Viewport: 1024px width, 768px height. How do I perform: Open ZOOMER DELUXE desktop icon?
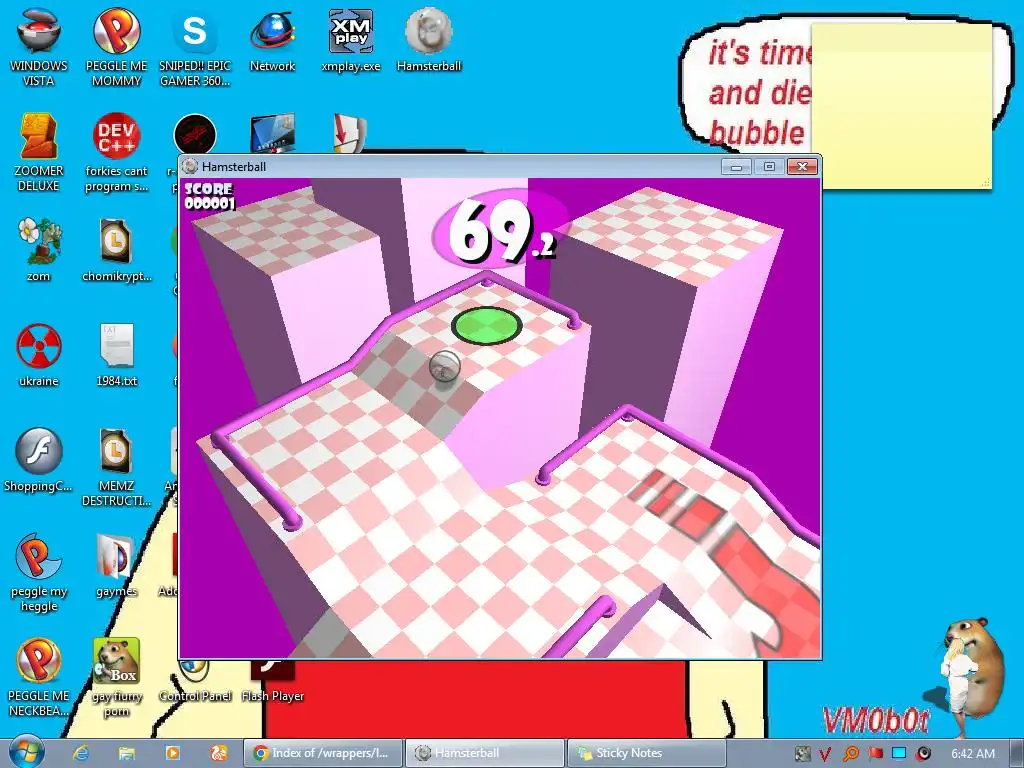coord(39,153)
